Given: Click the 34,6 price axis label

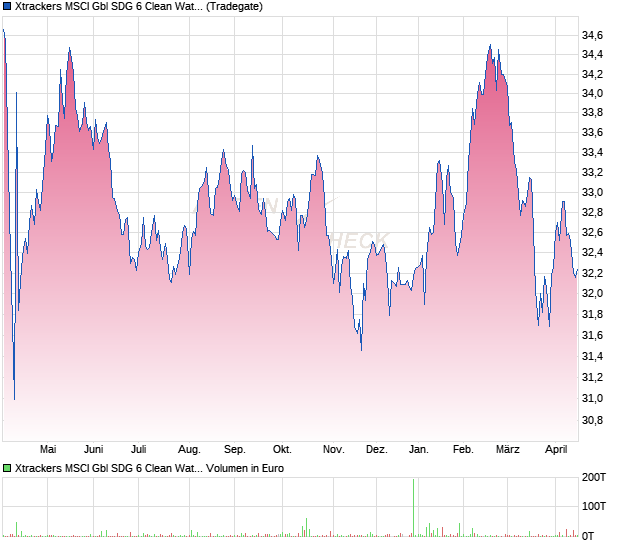Looking at the screenshot, I should click(592, 36).
